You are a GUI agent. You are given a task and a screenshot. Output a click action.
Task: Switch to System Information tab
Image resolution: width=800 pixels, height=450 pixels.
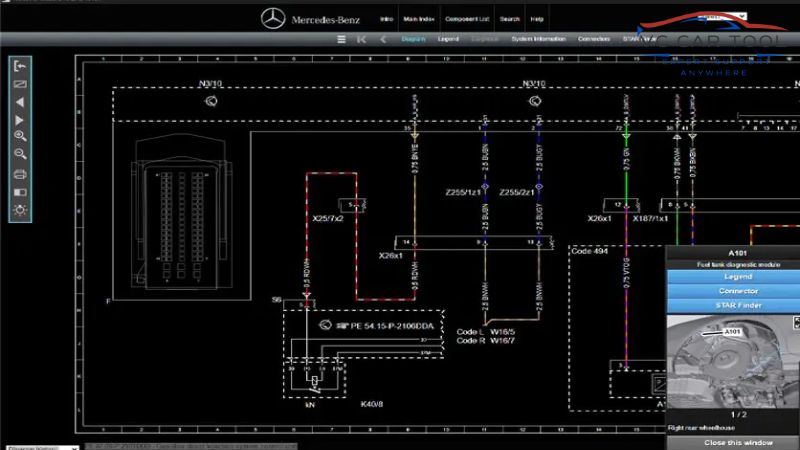[538, 40]
